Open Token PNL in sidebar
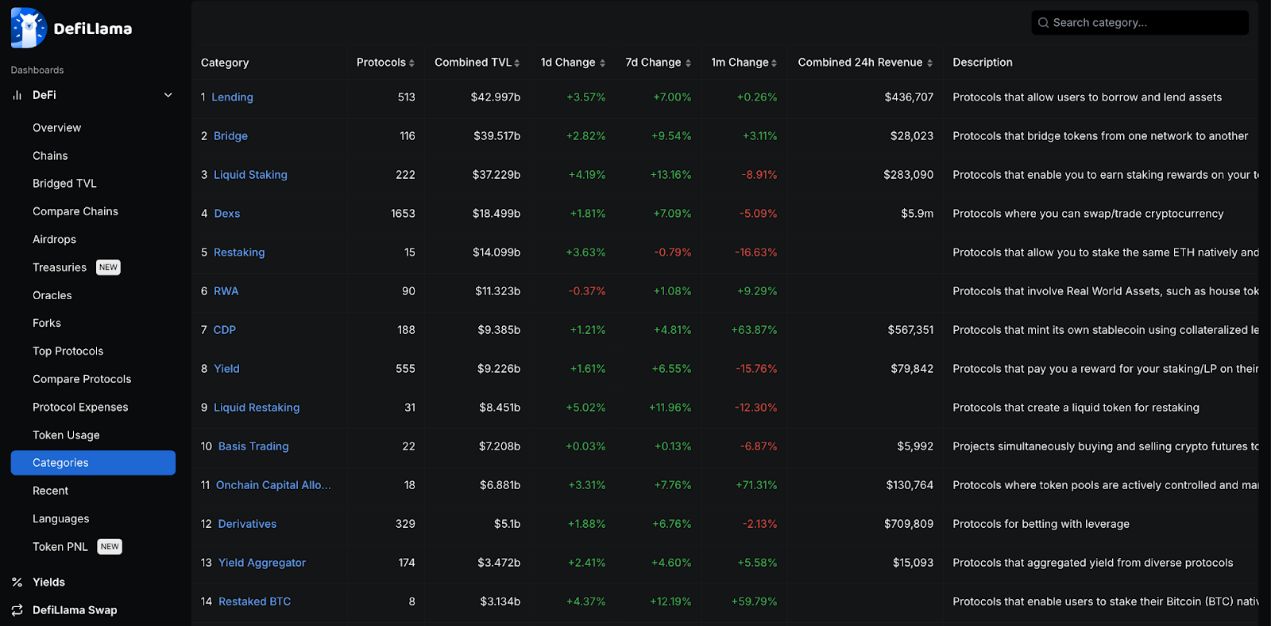1271x626 pixels. 60,547
